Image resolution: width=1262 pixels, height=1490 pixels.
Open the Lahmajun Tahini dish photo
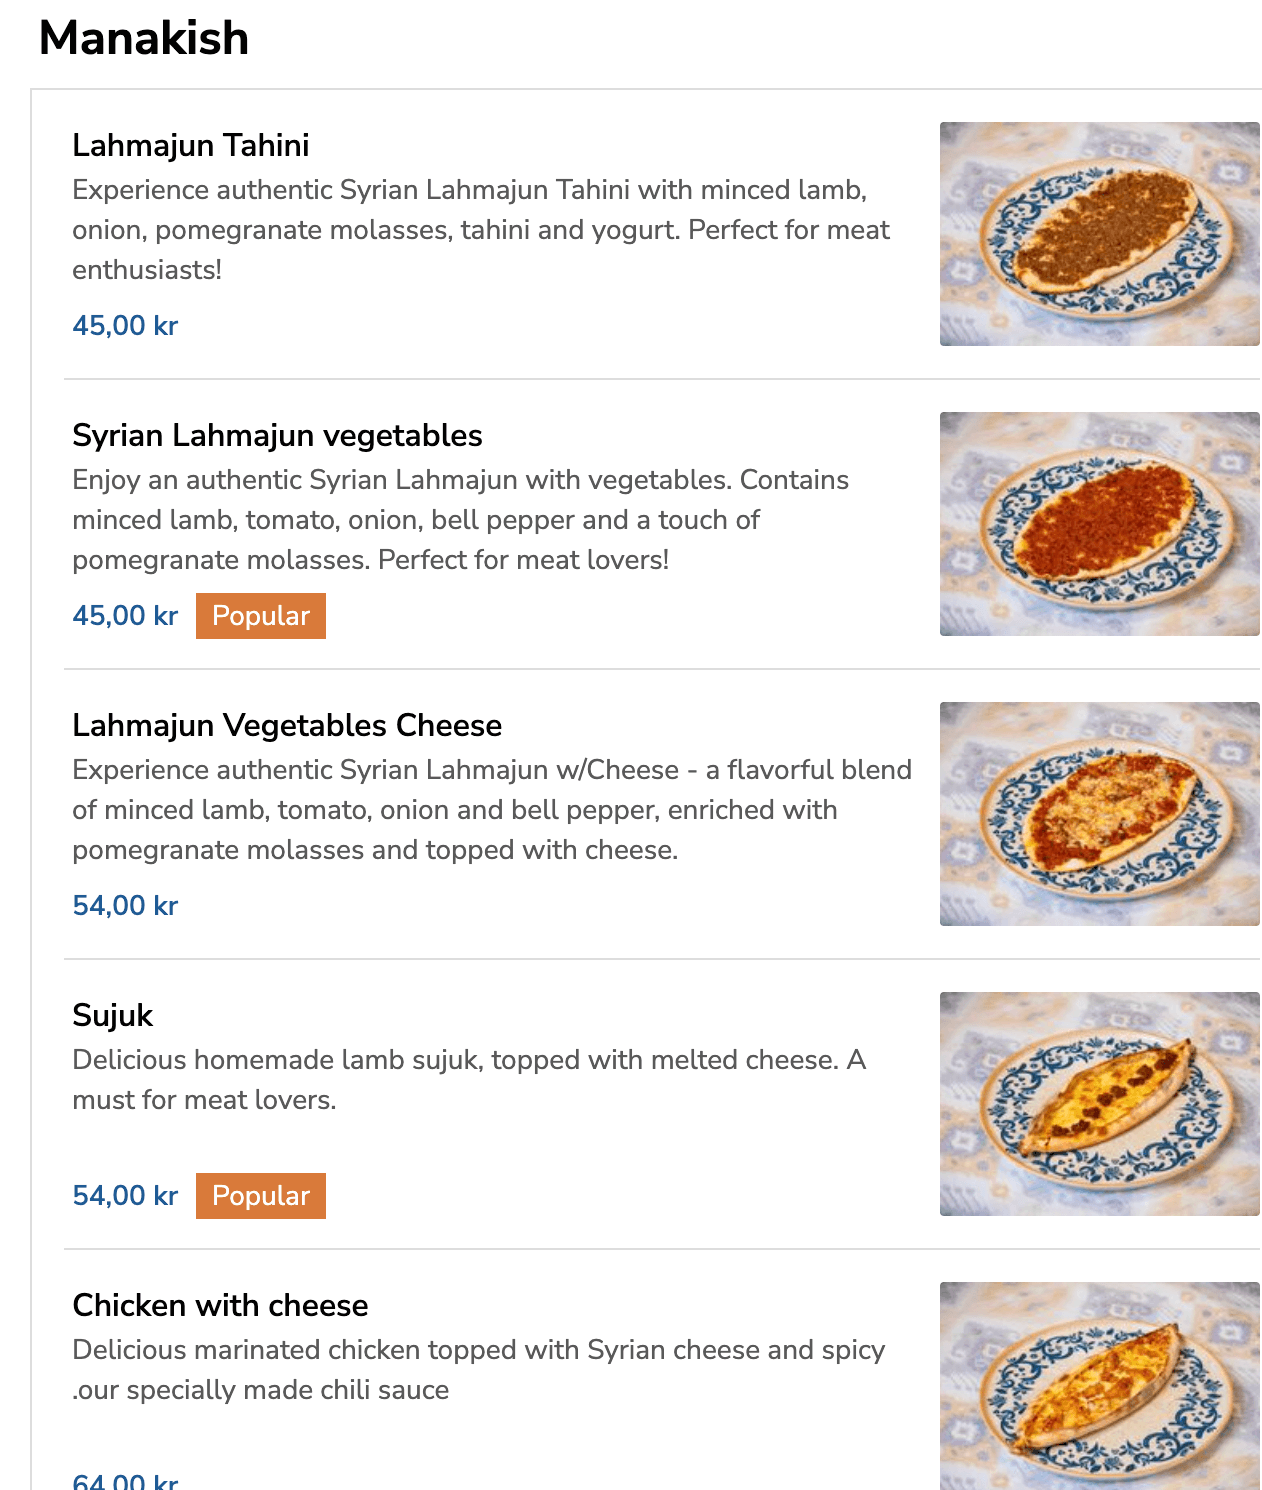pos(1099,234)
